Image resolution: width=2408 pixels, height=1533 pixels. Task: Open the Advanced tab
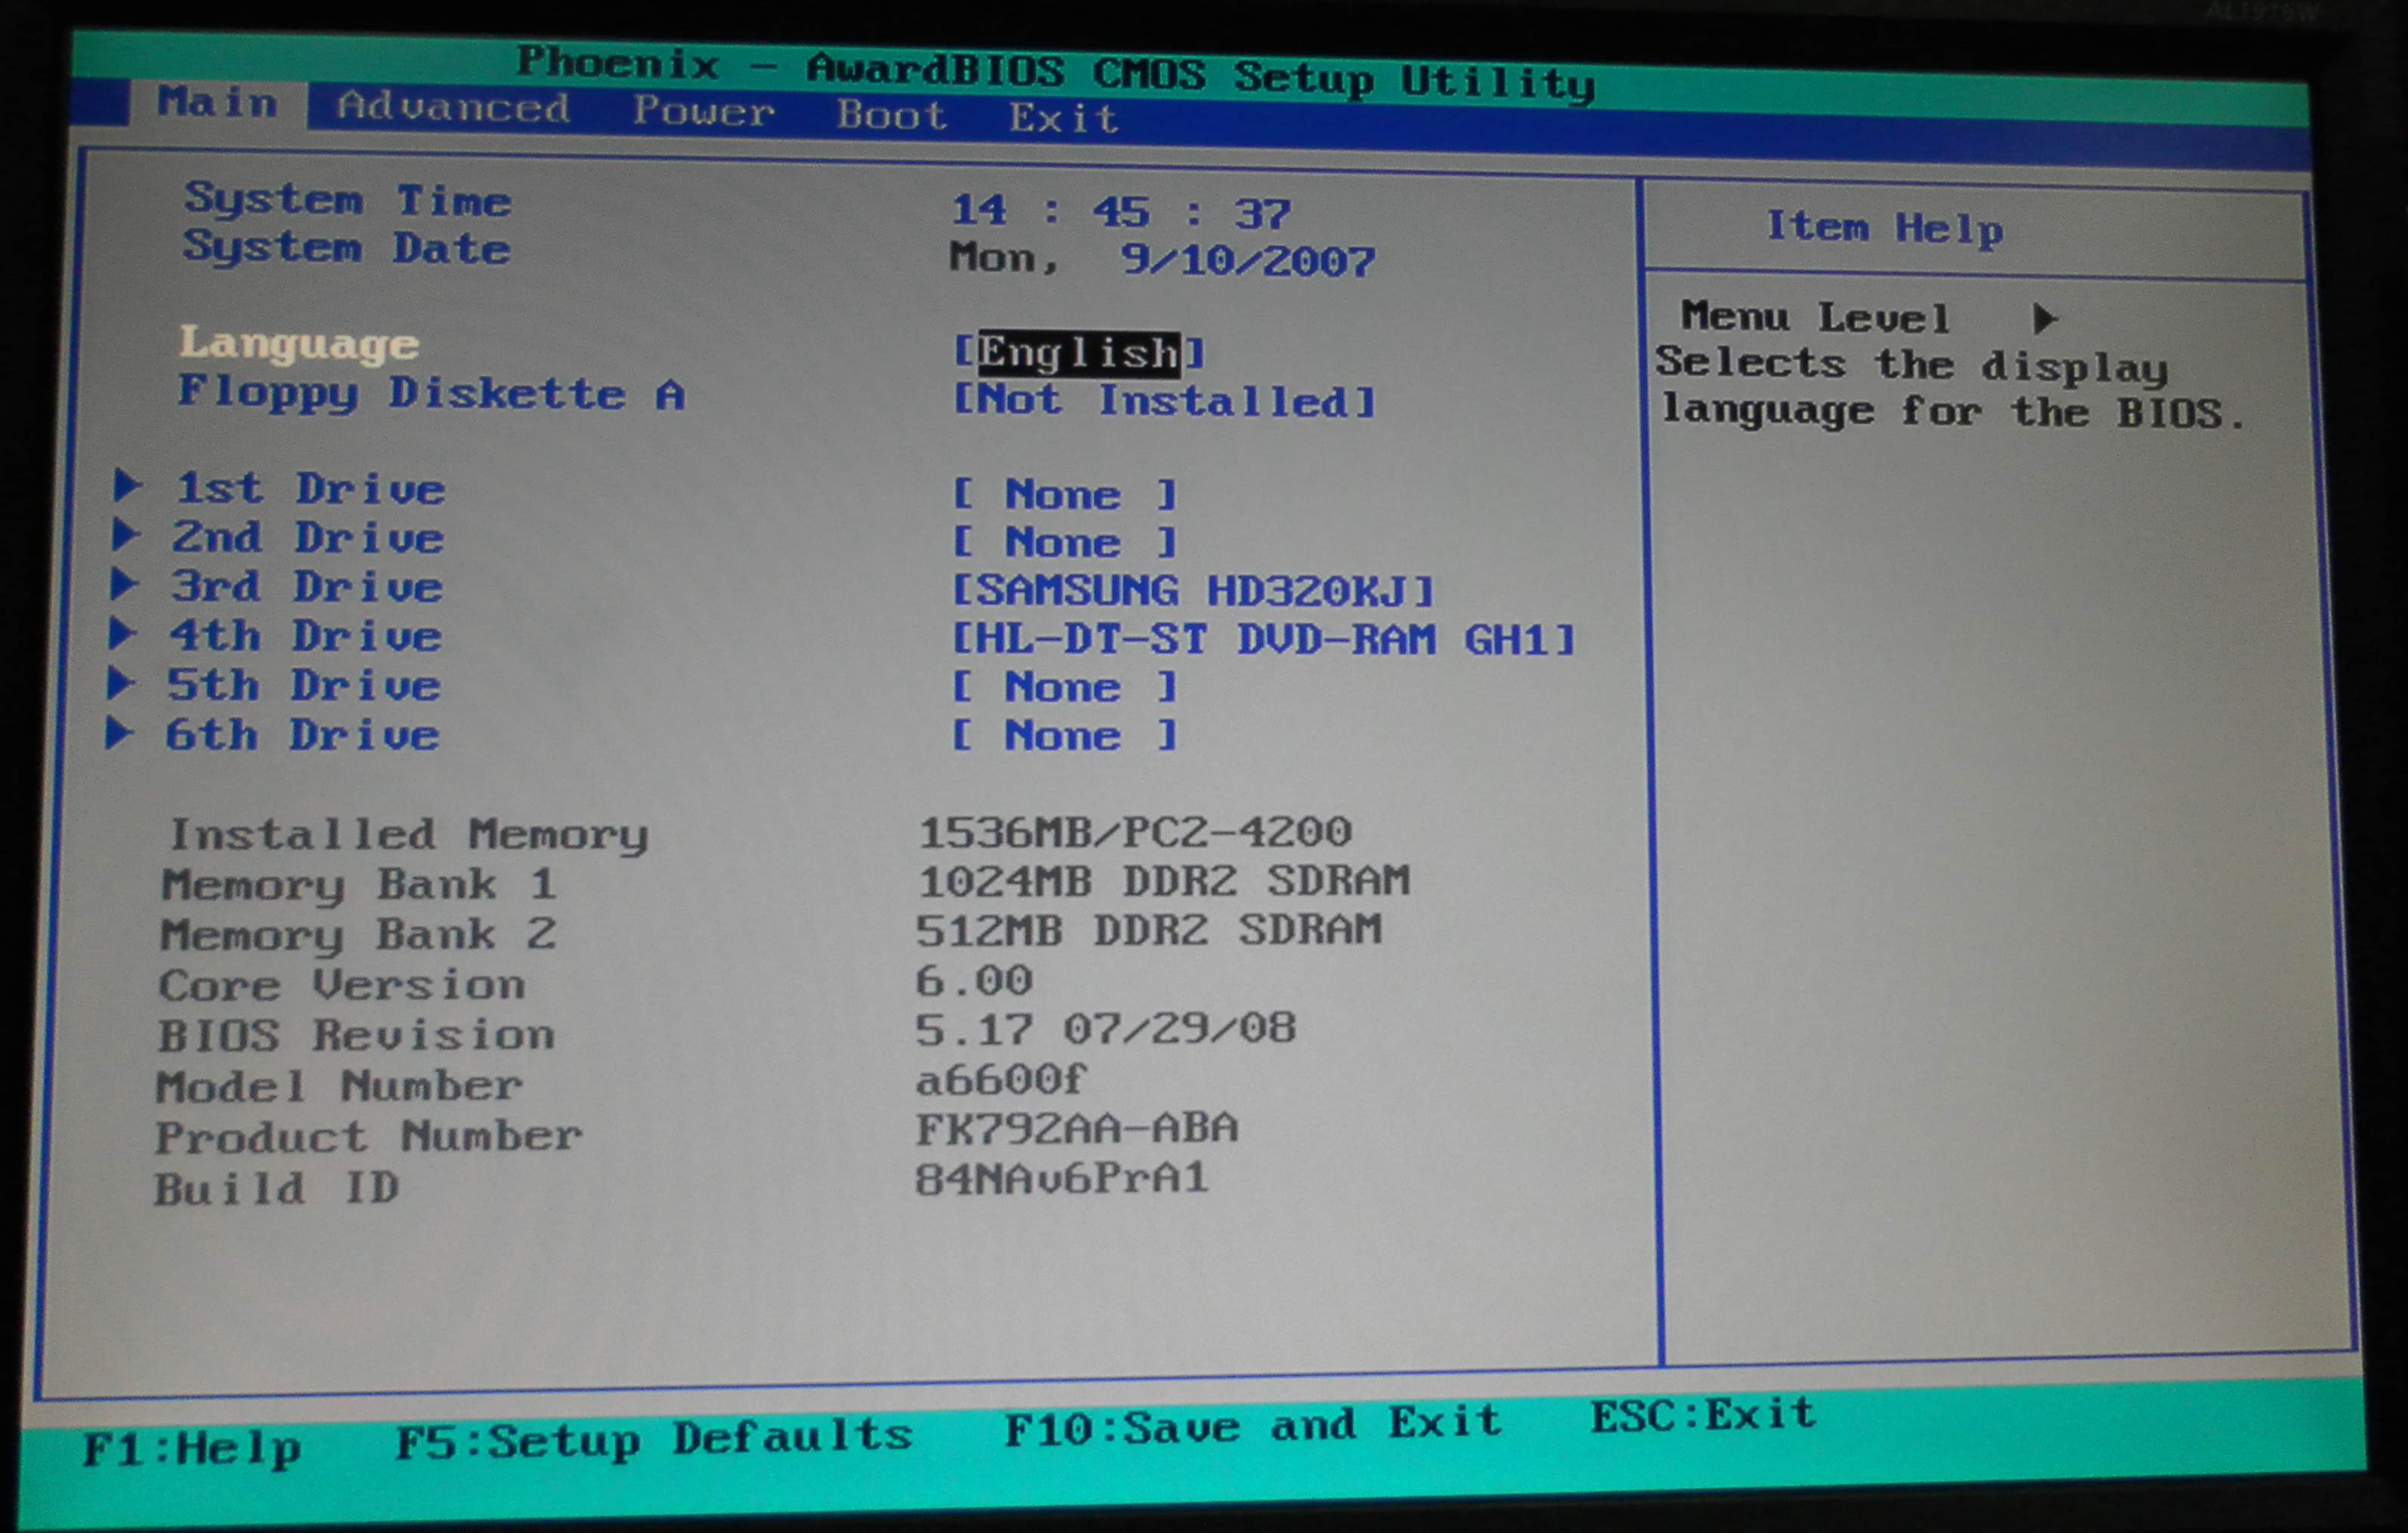(453, 106)
